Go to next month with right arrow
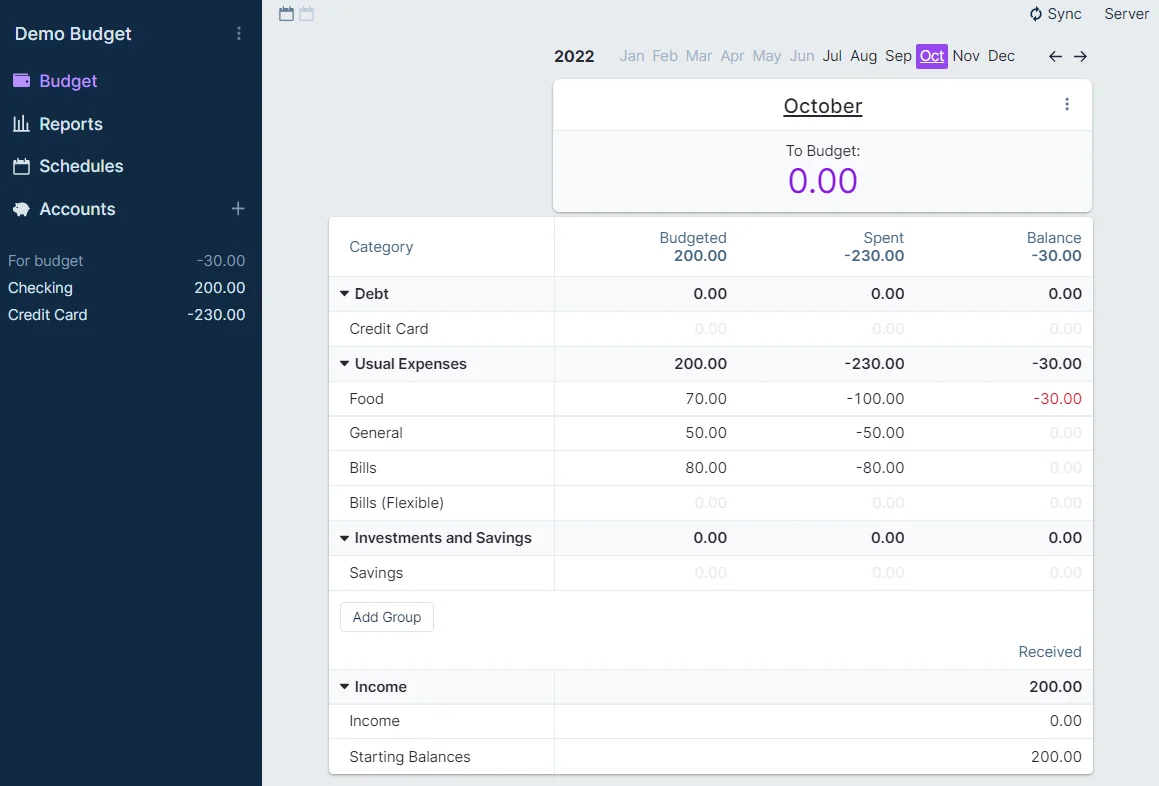Viewport: 1159px width, 786px height. point(1080,56)
